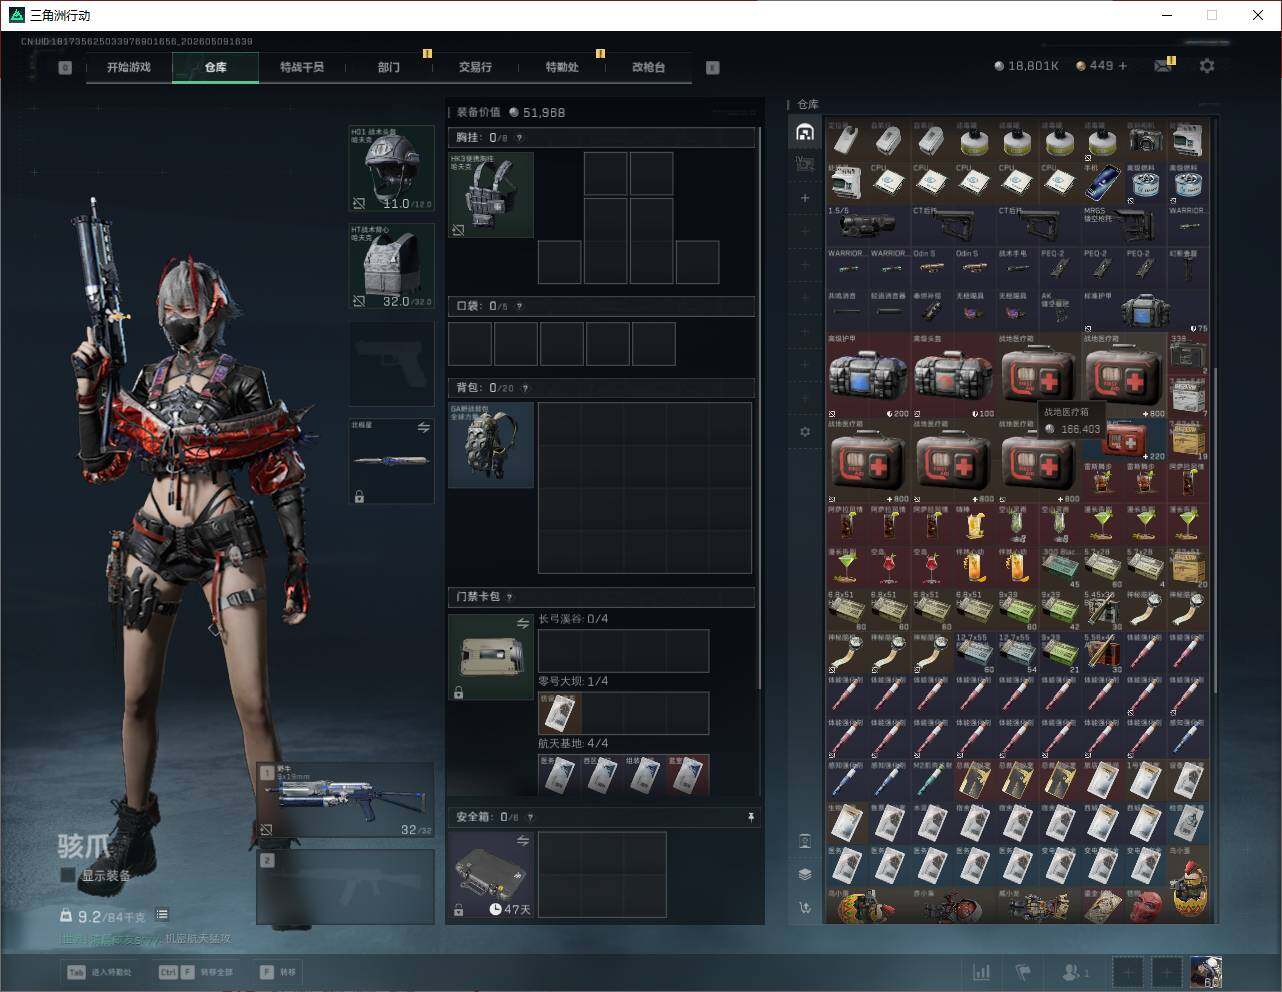Click the 长弓溪谷: 0/4 label
The width and height of the screenshot is (1282, 992).
pos(573,619)
